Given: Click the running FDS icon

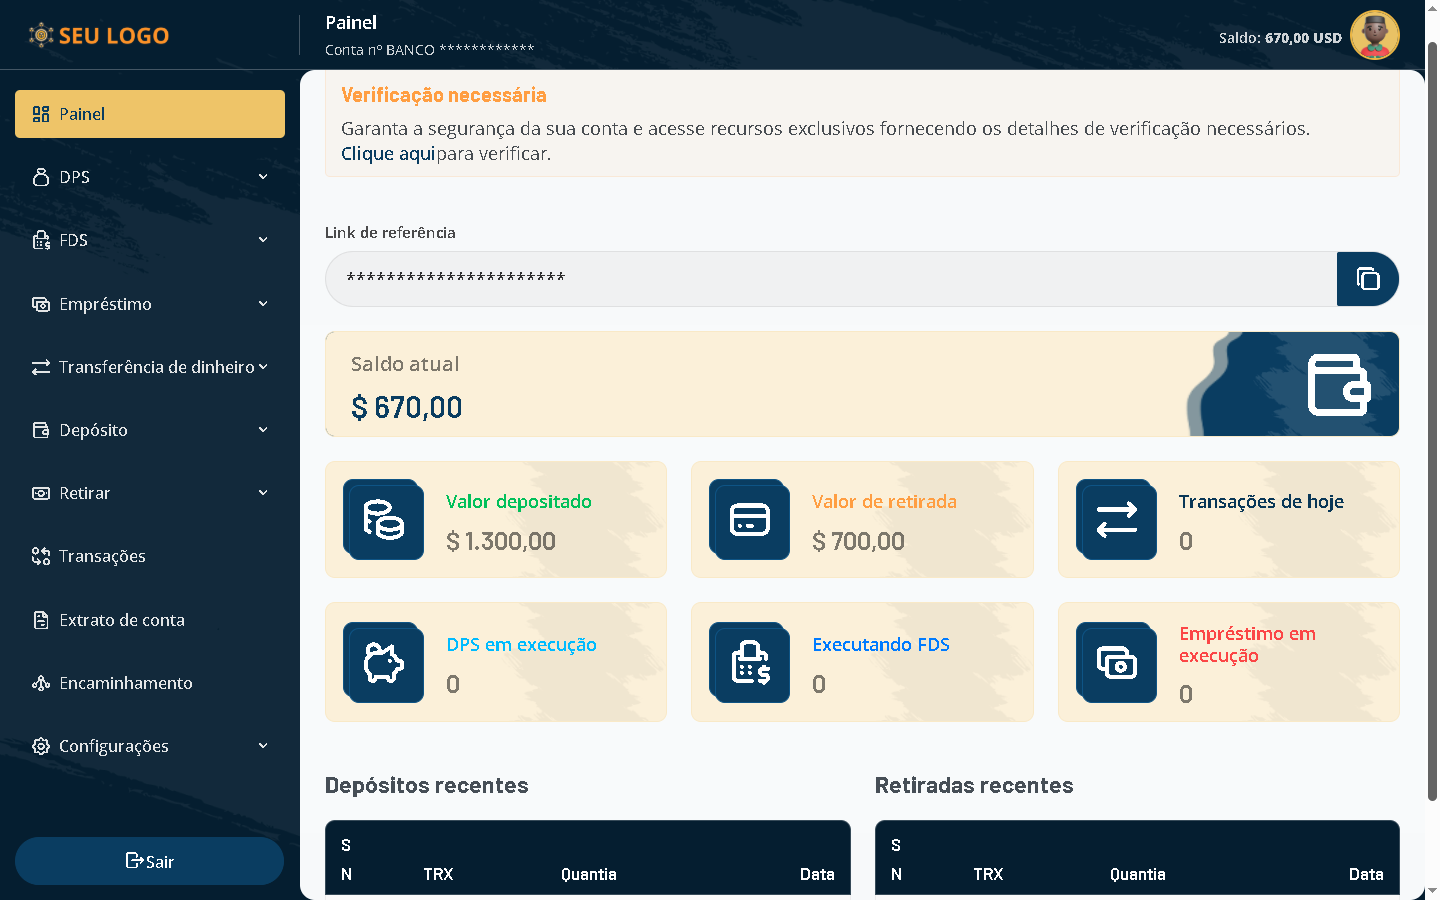Looking at the screenshot, I should click(750, 662).
